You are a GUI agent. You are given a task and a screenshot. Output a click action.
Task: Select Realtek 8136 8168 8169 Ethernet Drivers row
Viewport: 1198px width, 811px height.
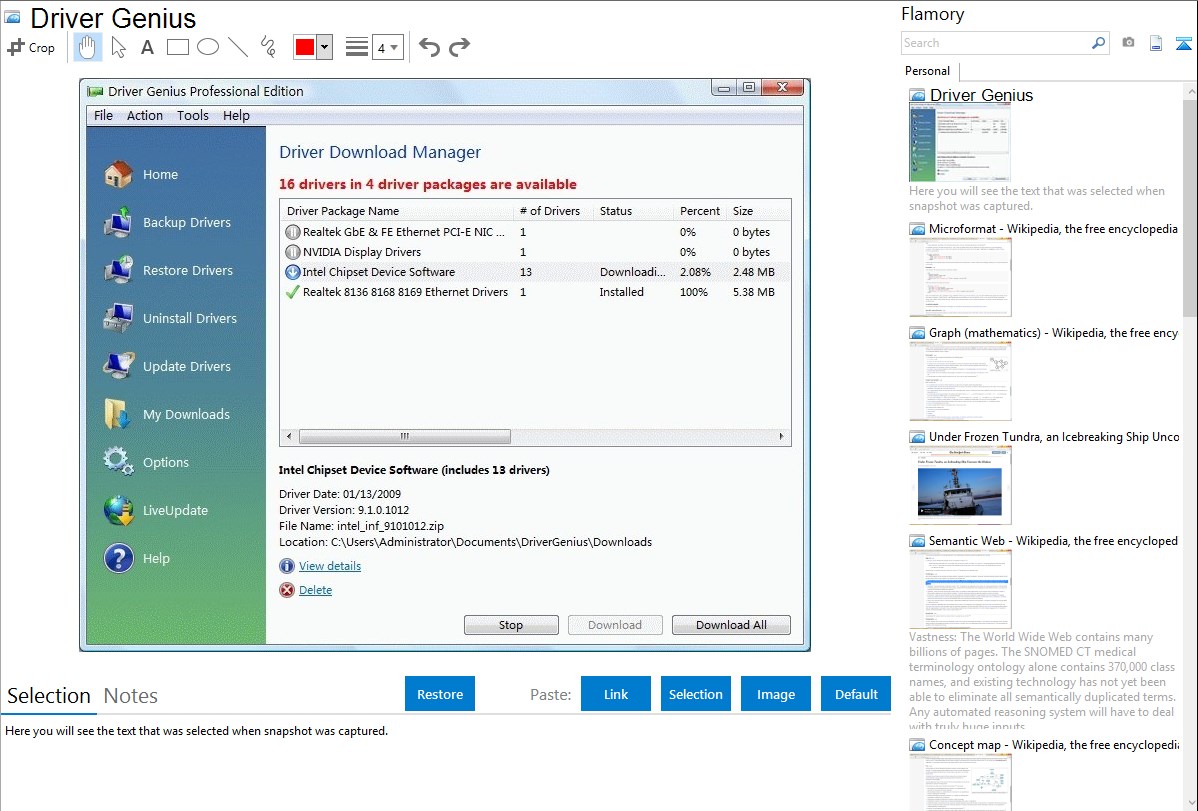coord(535,291)
